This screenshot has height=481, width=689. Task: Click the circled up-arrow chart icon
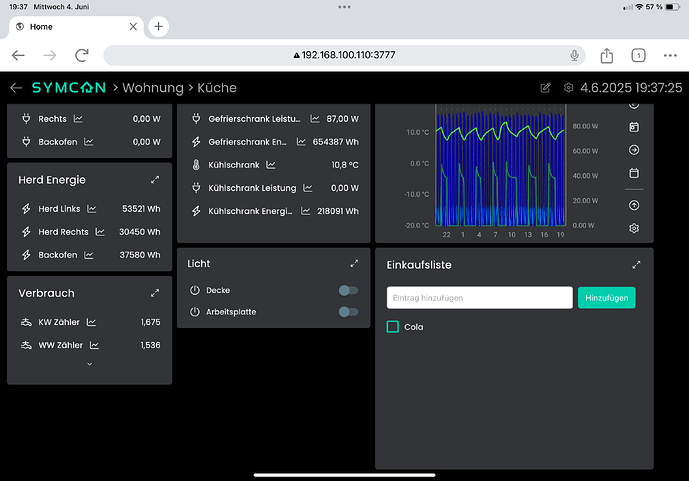[634, 205]
